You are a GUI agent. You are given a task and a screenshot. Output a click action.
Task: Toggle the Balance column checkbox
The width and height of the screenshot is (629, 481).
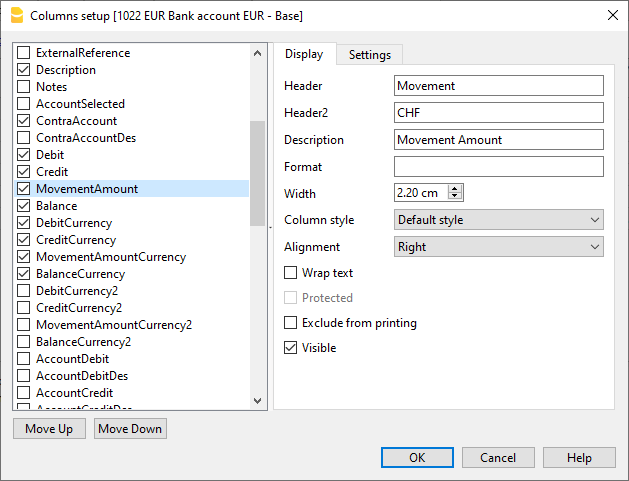(24, 206)
